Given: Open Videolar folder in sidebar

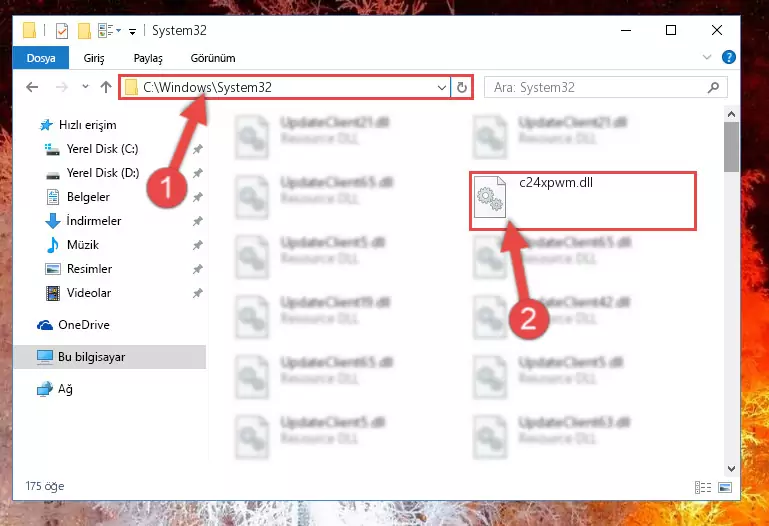Looking at the screenshot, I should tap(89, 293).
